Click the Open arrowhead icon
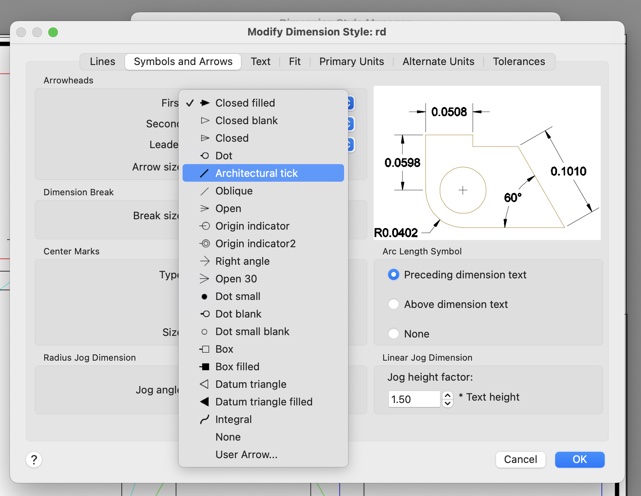The image size is (641, 496). (x=204, y=209)
